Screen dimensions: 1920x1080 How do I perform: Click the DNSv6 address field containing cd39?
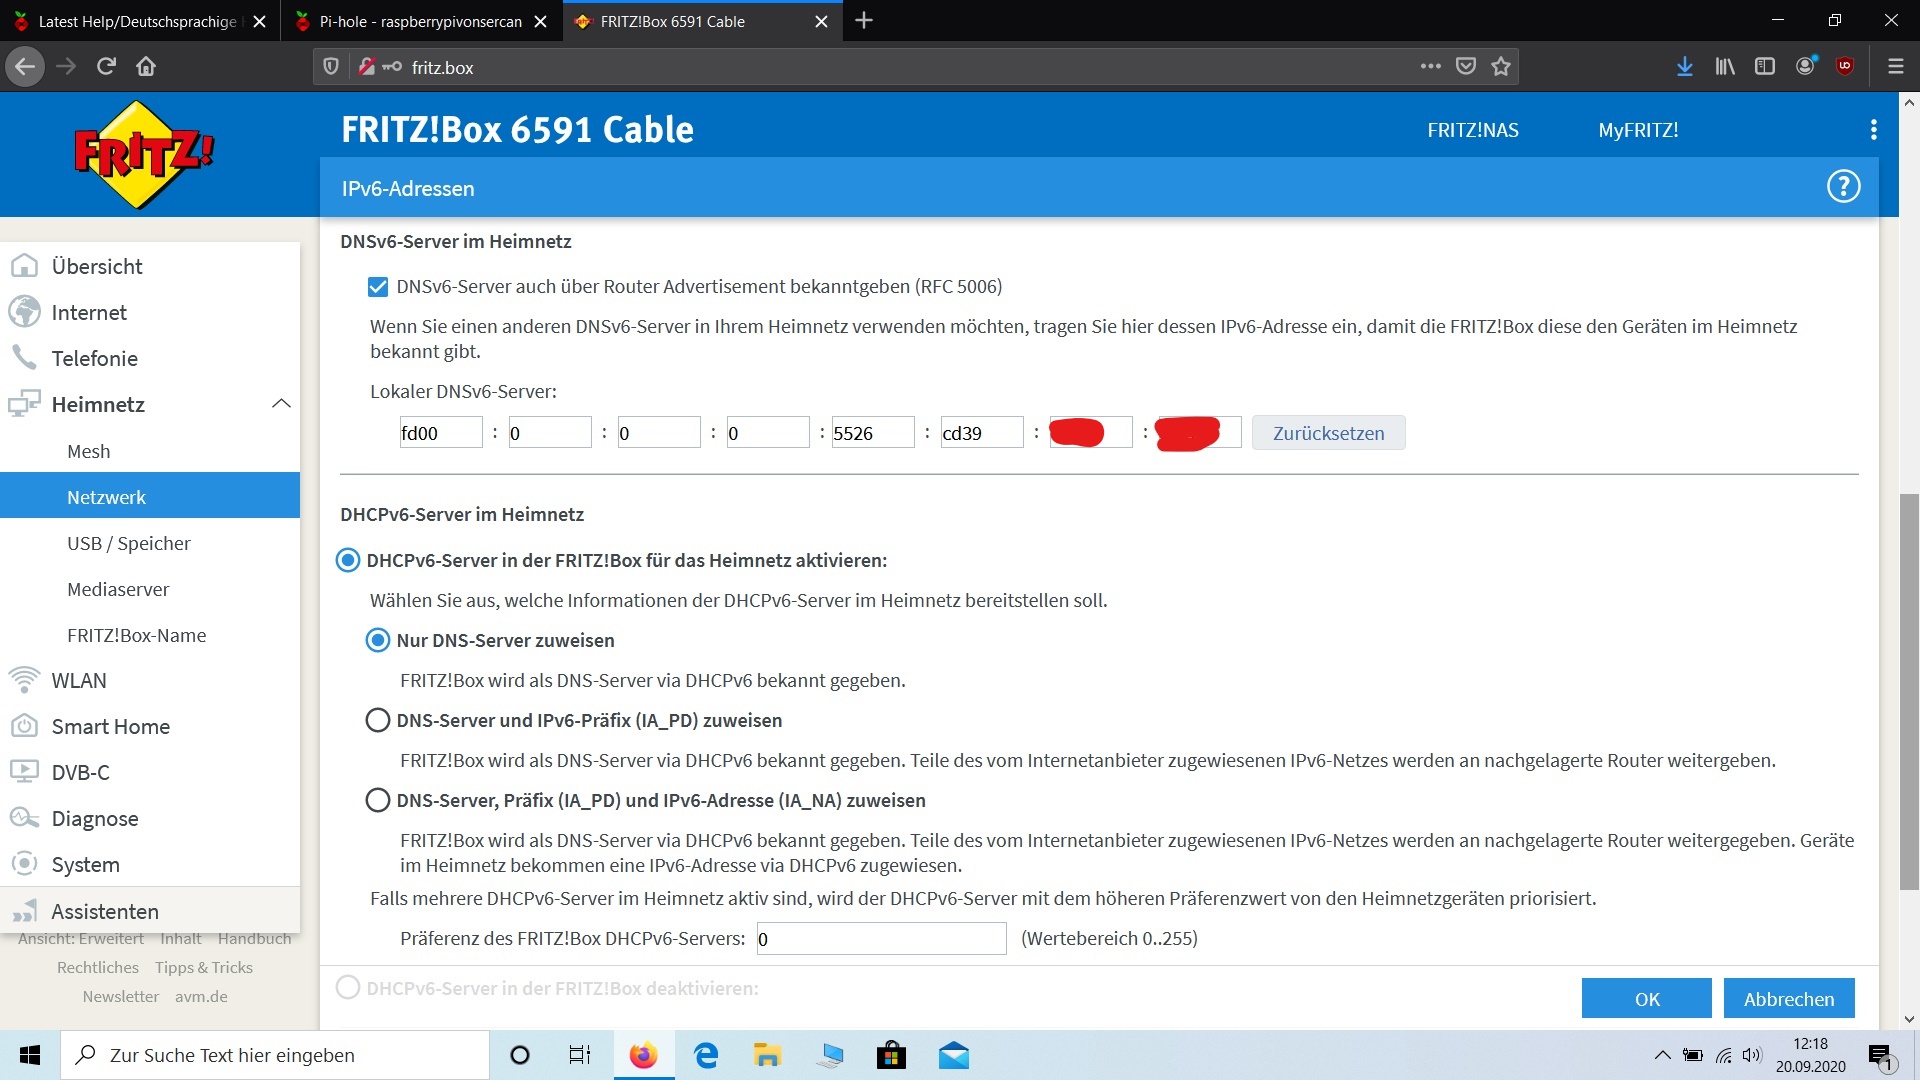[982, 433]
